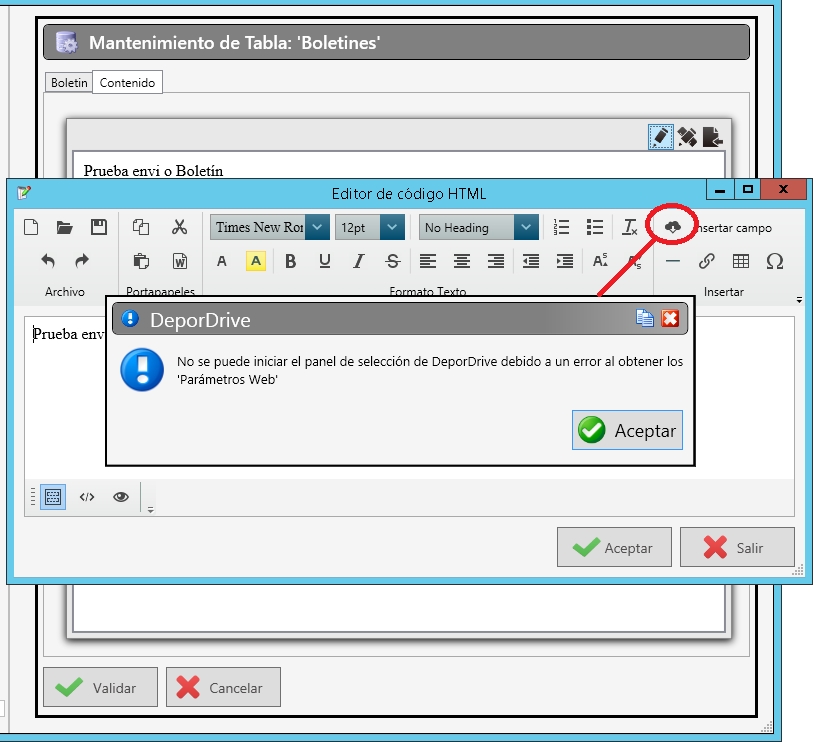Select the Contenido tab

click(128, 82)
